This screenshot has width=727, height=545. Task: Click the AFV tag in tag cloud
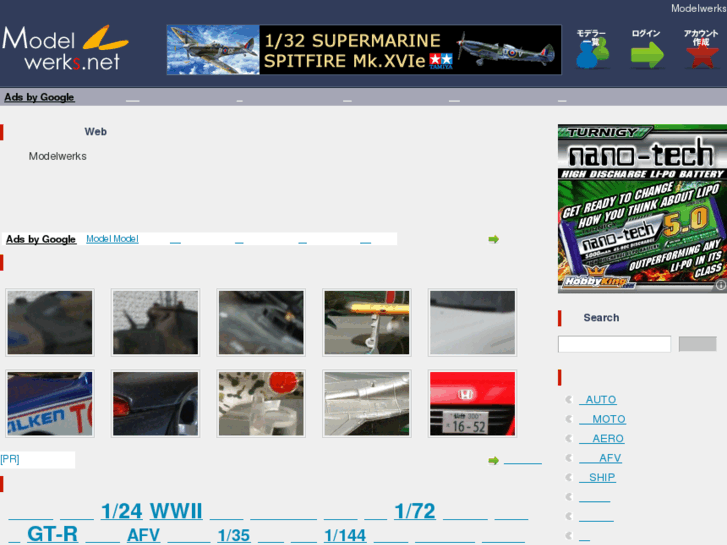click(x=143, y=535)
